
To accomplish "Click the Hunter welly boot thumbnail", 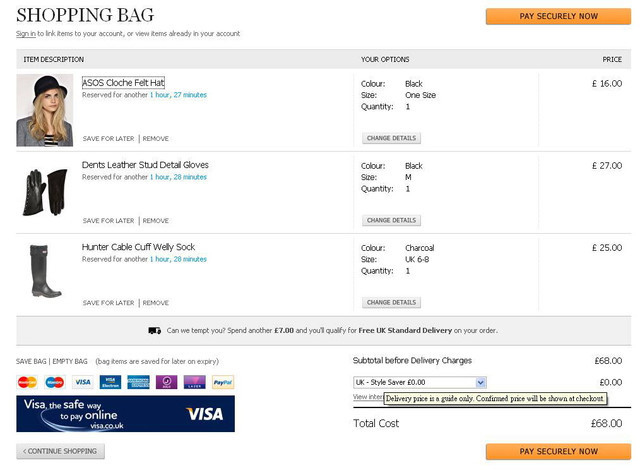I will (x=44, y=271).
